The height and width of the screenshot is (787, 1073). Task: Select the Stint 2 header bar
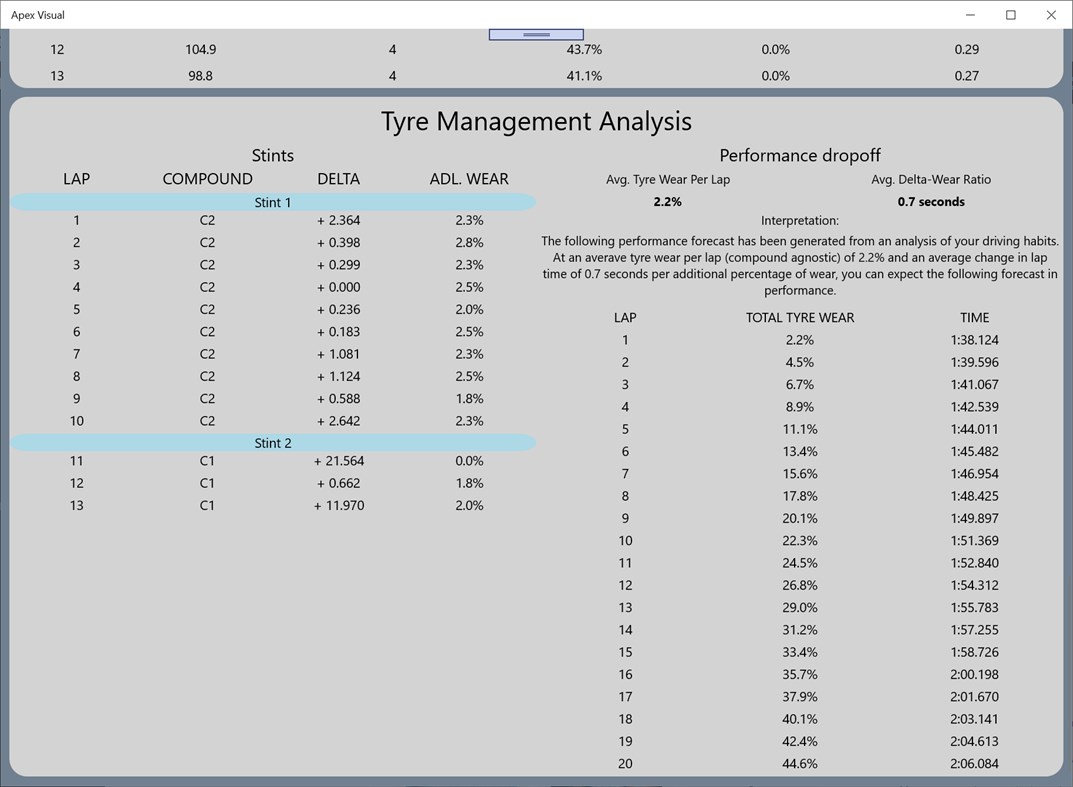coord(273,443)
